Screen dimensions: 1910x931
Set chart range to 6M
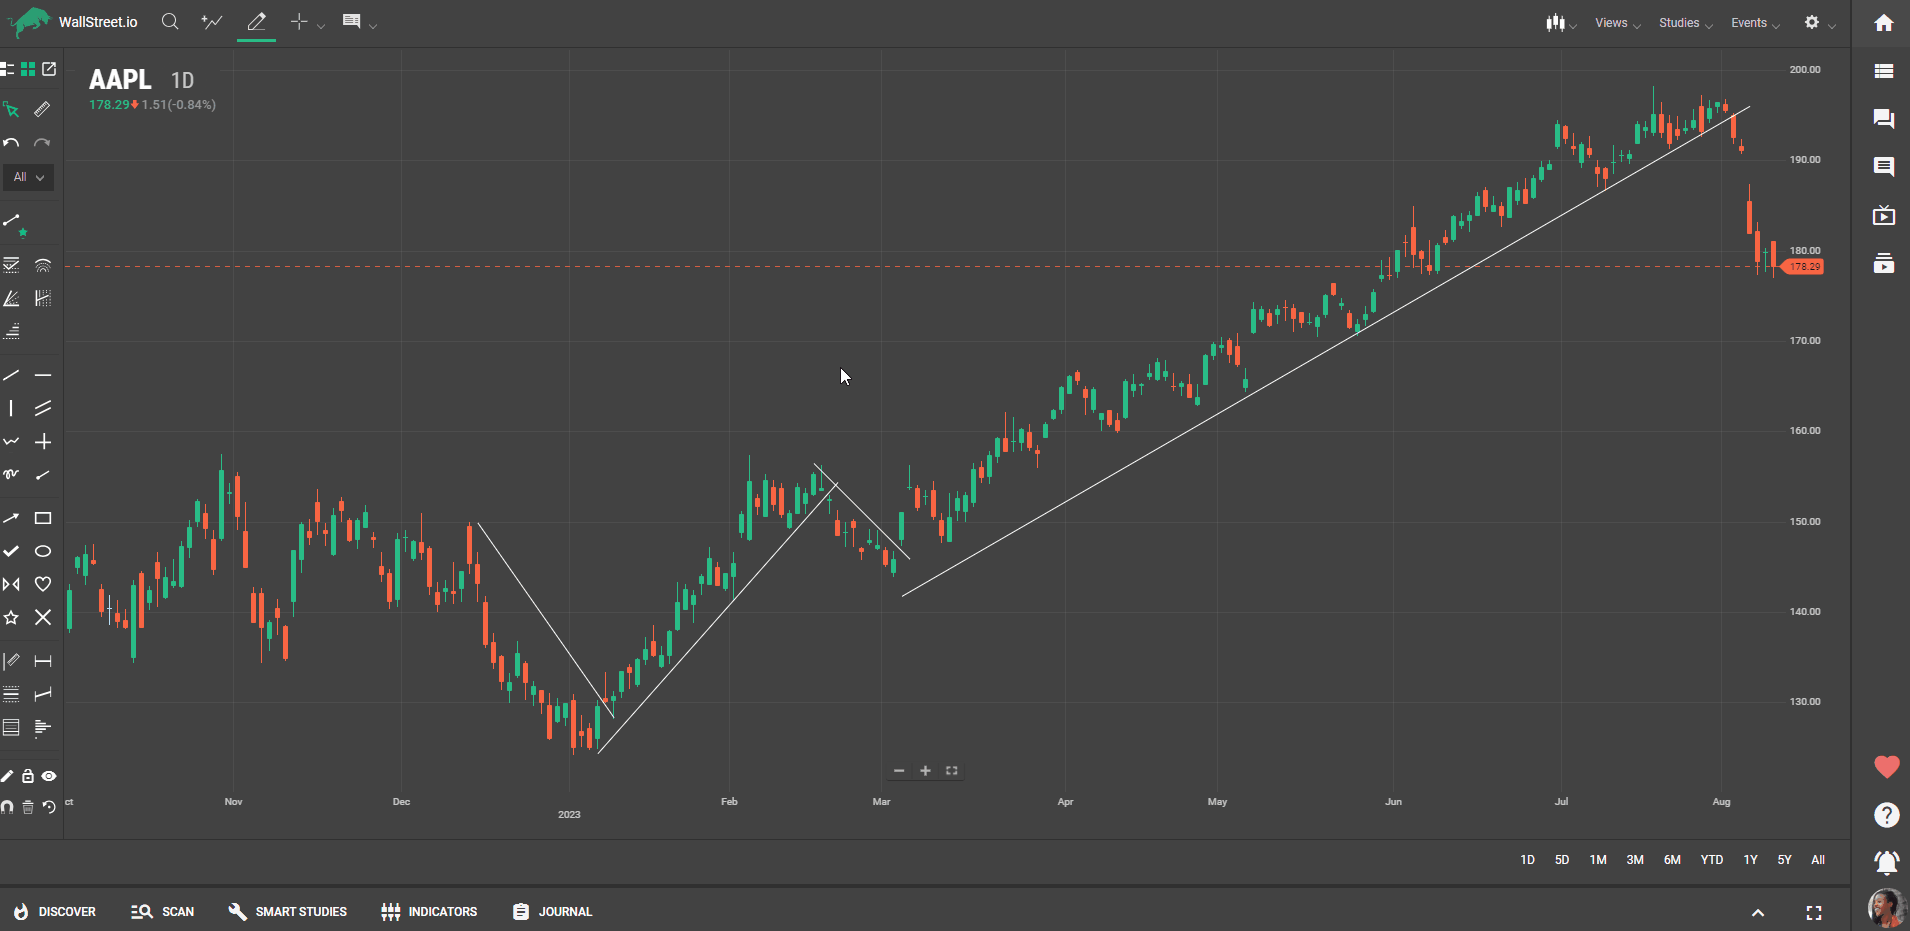tap(1672, 860)
